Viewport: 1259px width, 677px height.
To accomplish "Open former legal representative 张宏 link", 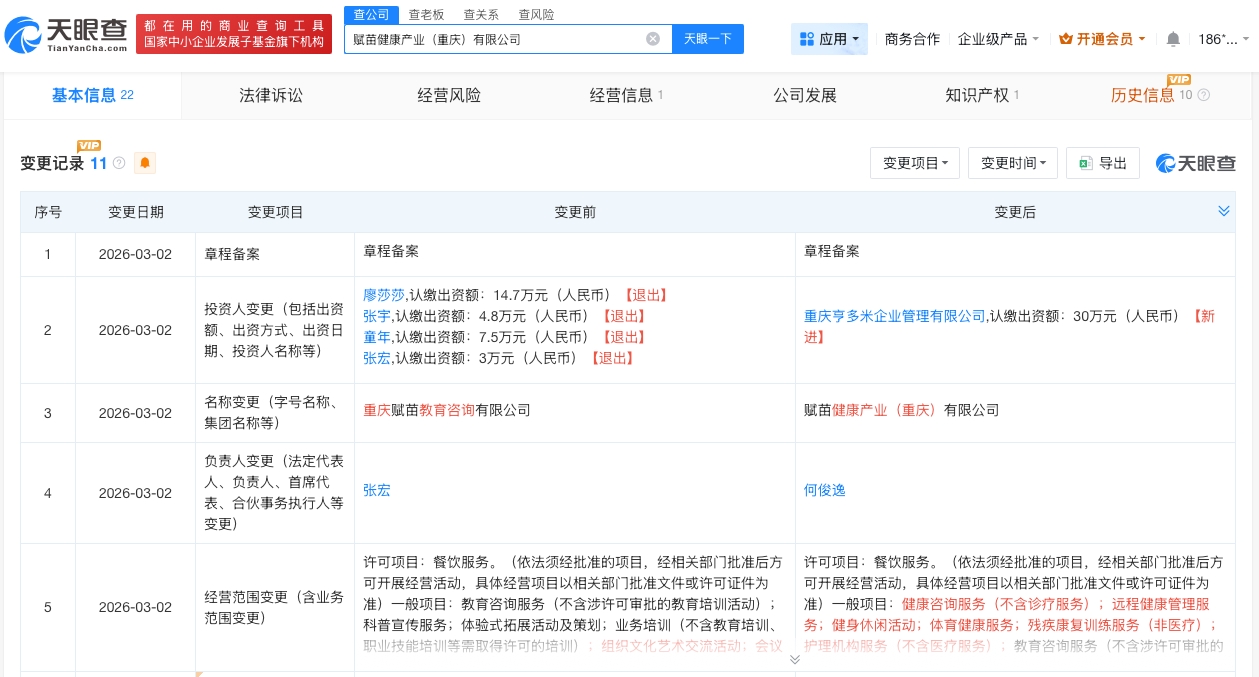I will pos(377,491).
